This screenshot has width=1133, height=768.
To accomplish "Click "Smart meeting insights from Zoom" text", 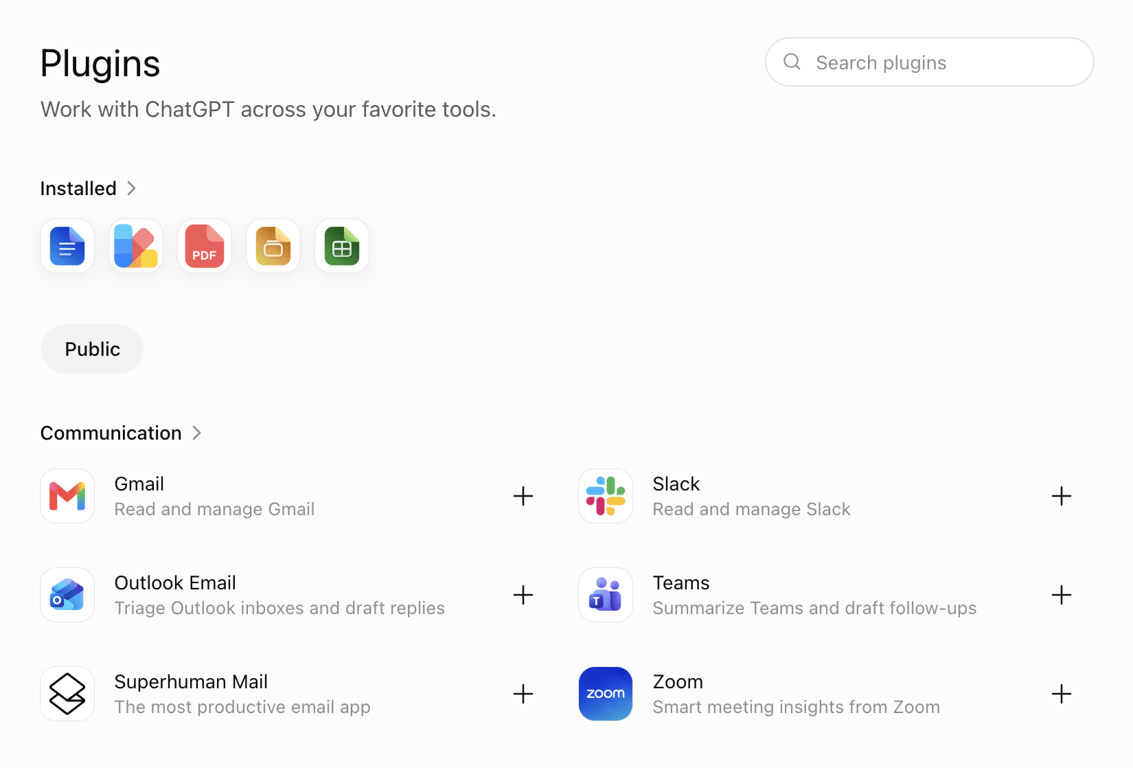I will [x=796, y=707].
